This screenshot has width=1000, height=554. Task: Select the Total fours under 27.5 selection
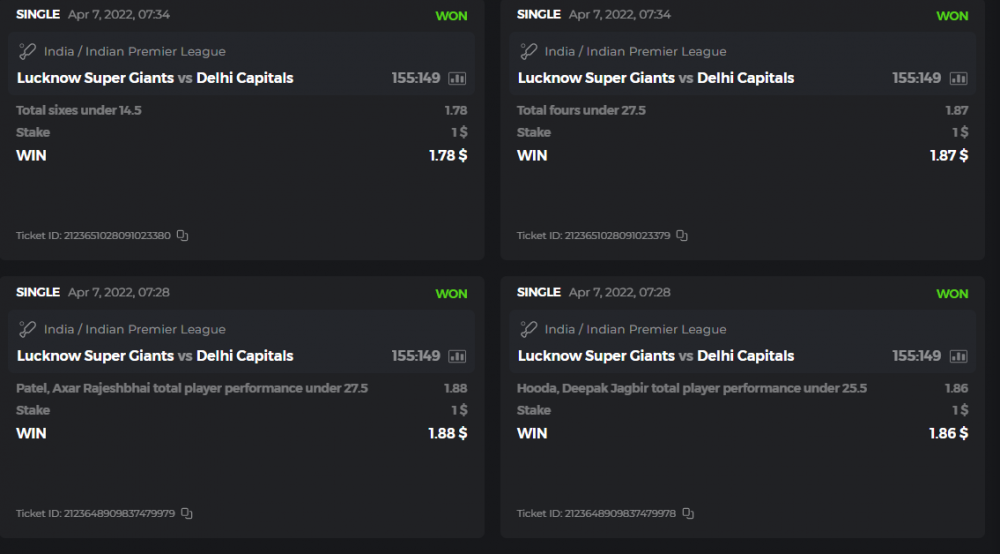click(x=579, y=110)
